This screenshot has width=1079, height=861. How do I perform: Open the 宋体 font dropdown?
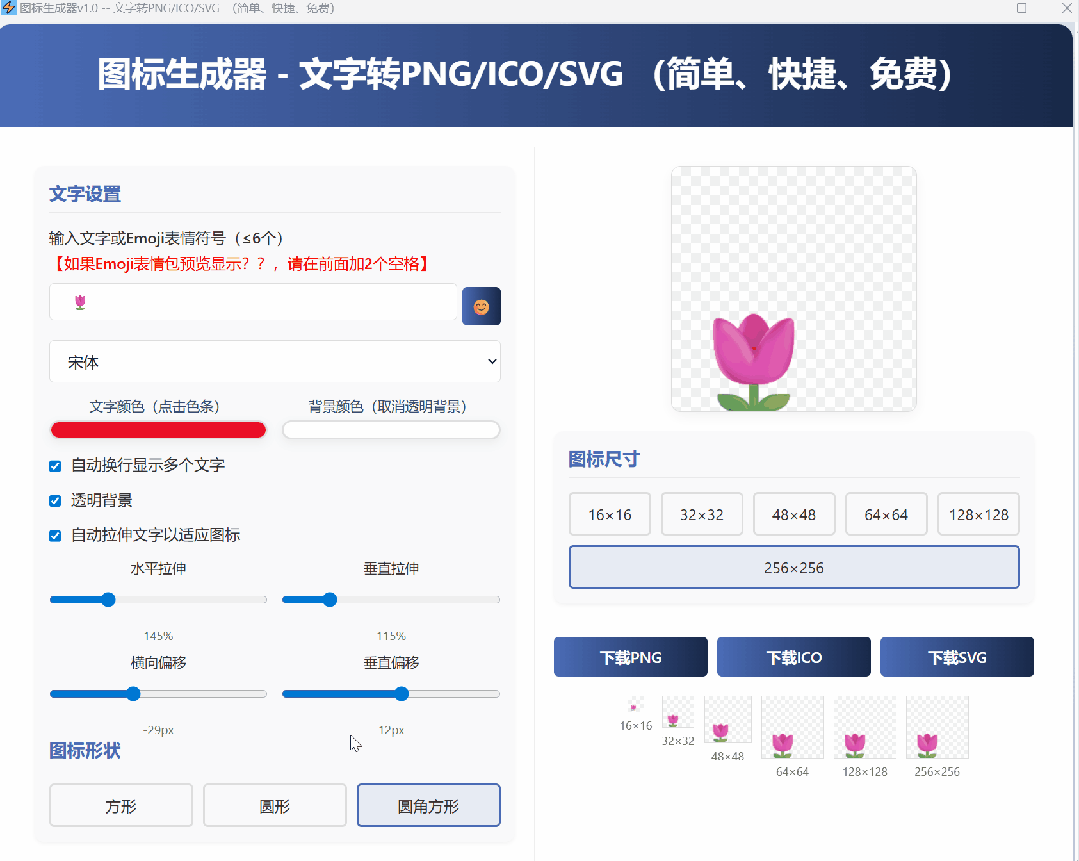[x=275, y=362]
